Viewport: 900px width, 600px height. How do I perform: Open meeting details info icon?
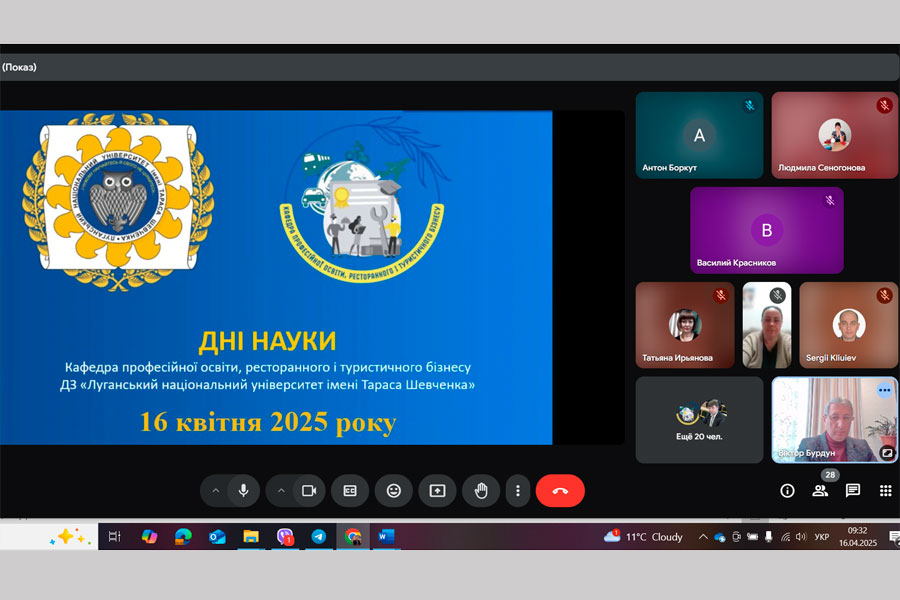point(788,490)
